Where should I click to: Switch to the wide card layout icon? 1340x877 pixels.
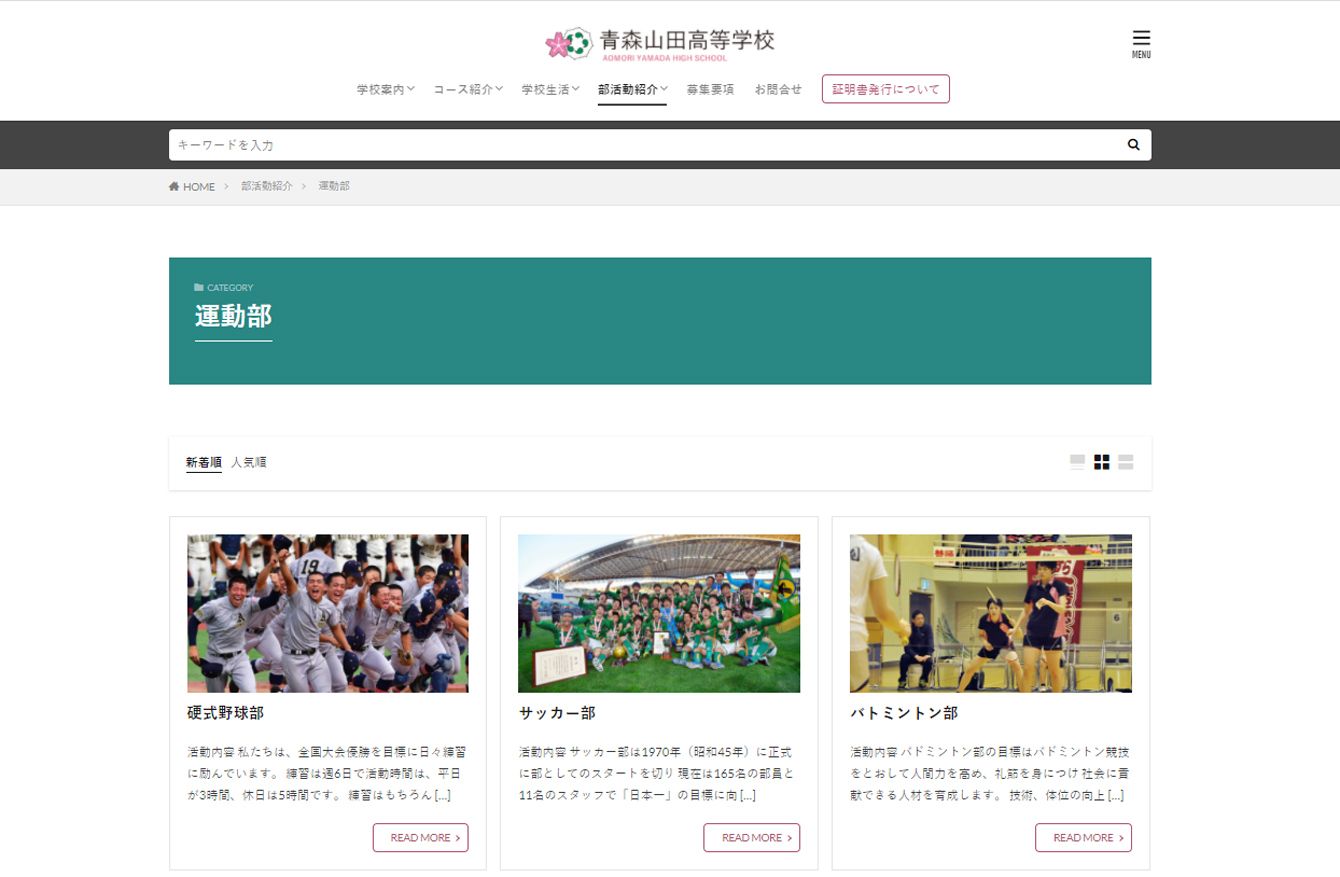1077,462
